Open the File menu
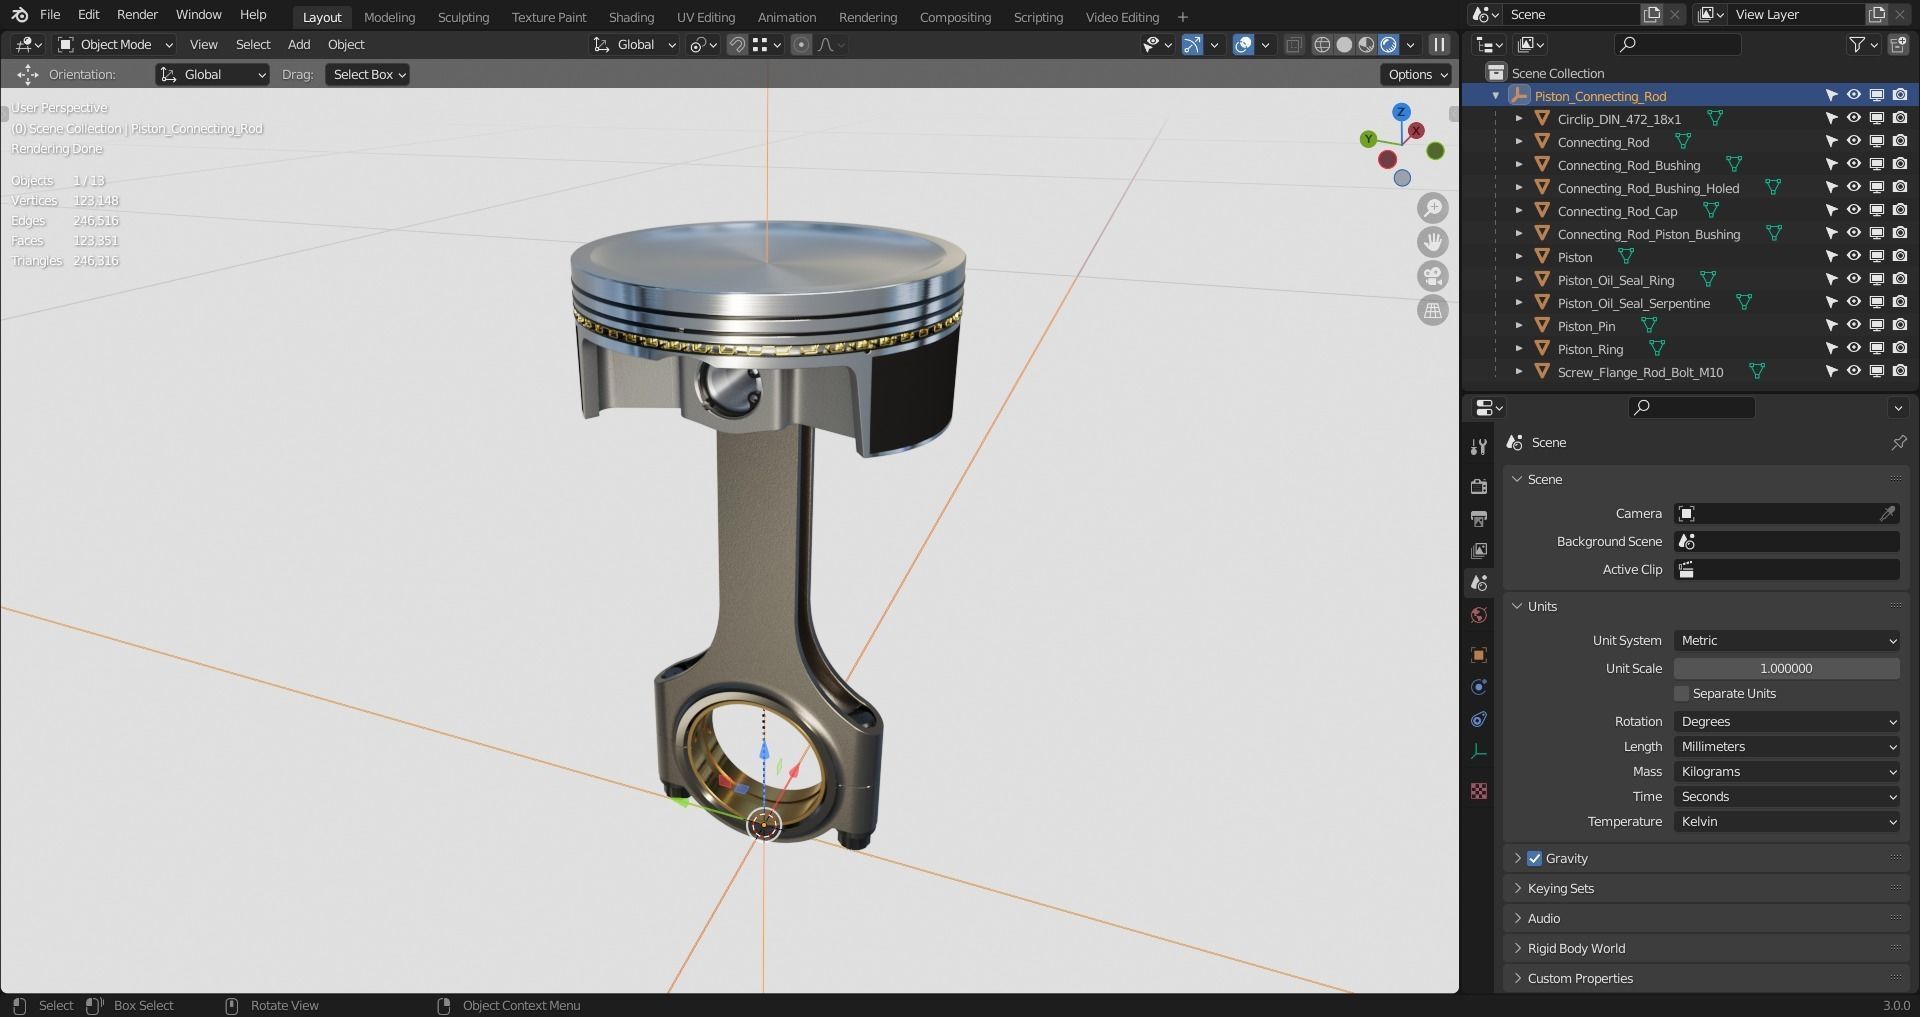The image size is (1920, 1017). (49, 14)
